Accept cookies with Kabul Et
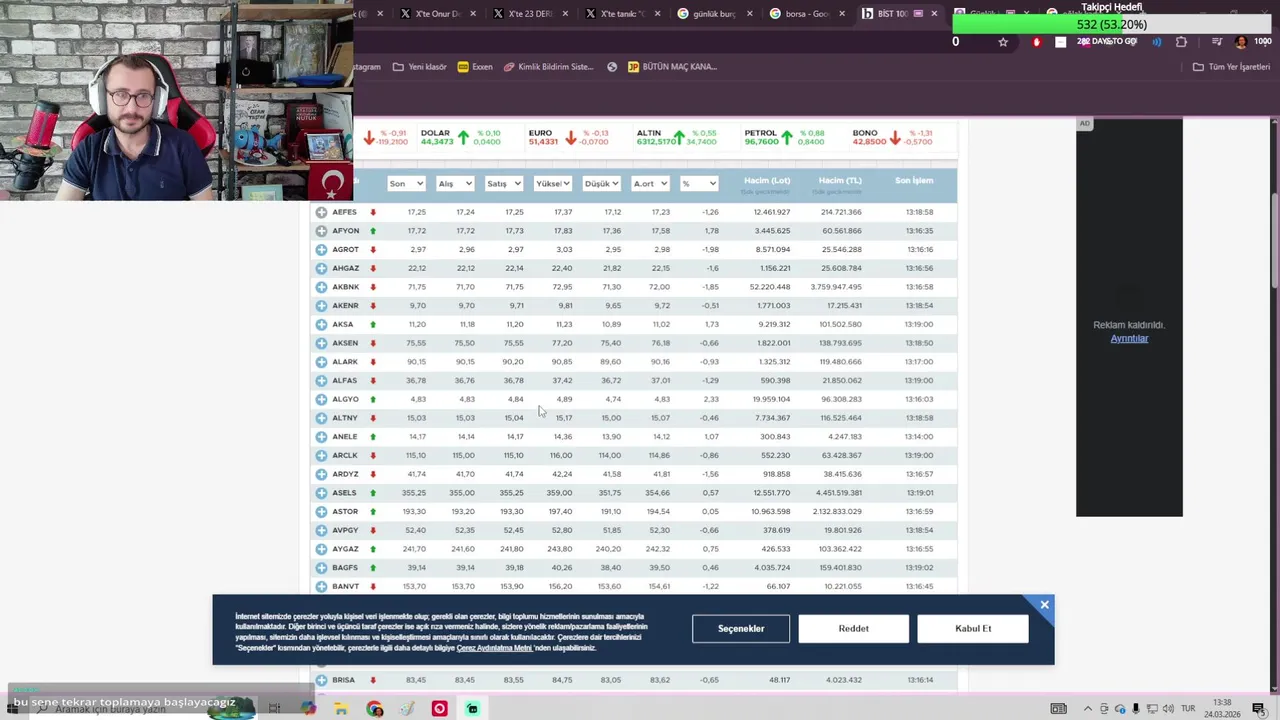Screen dimensions: 1280x720 click(x=973, y=628)
